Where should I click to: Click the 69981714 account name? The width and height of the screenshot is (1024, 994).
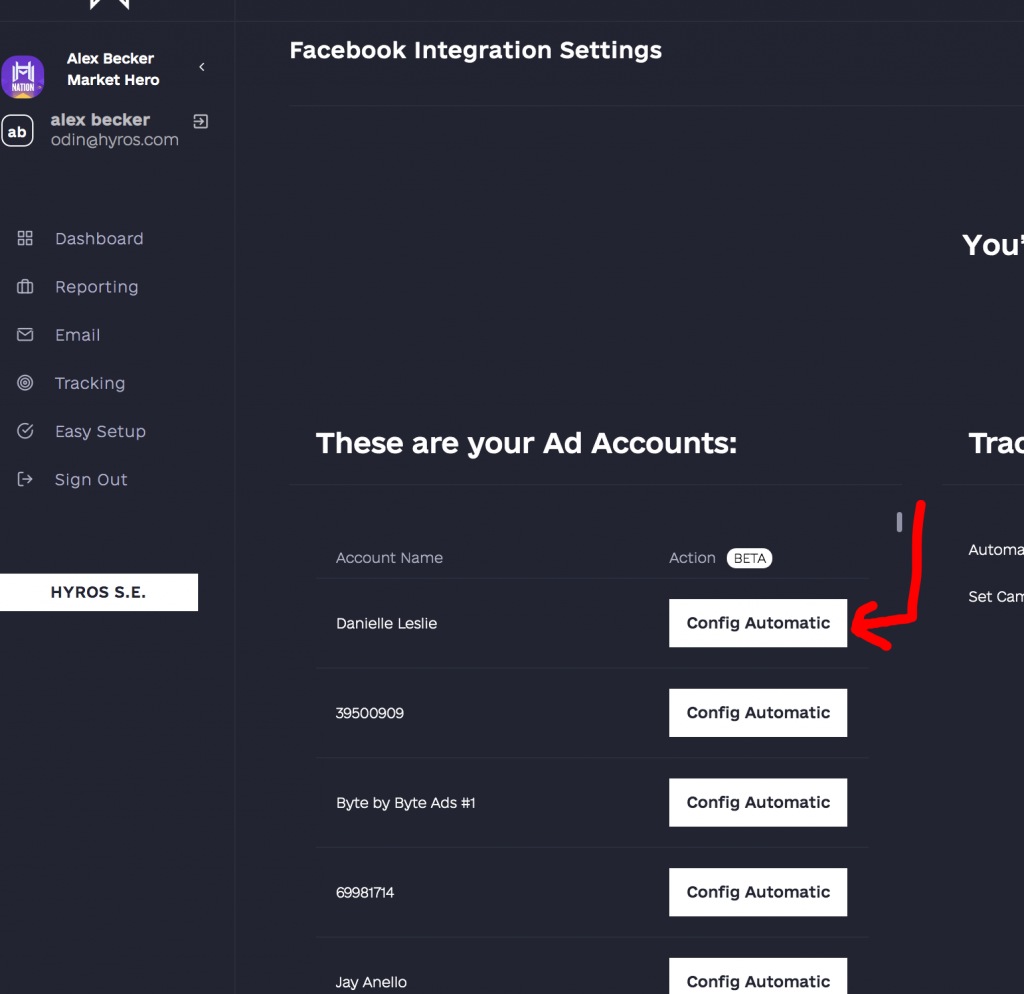[365, 893]
